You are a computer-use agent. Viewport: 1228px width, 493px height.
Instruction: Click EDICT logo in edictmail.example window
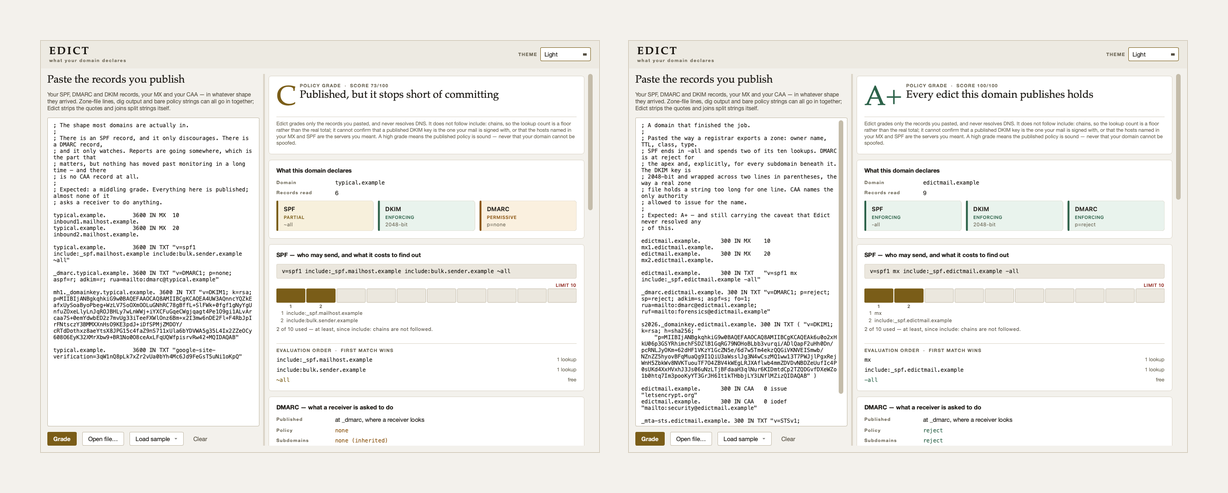[x=657, y=50]
